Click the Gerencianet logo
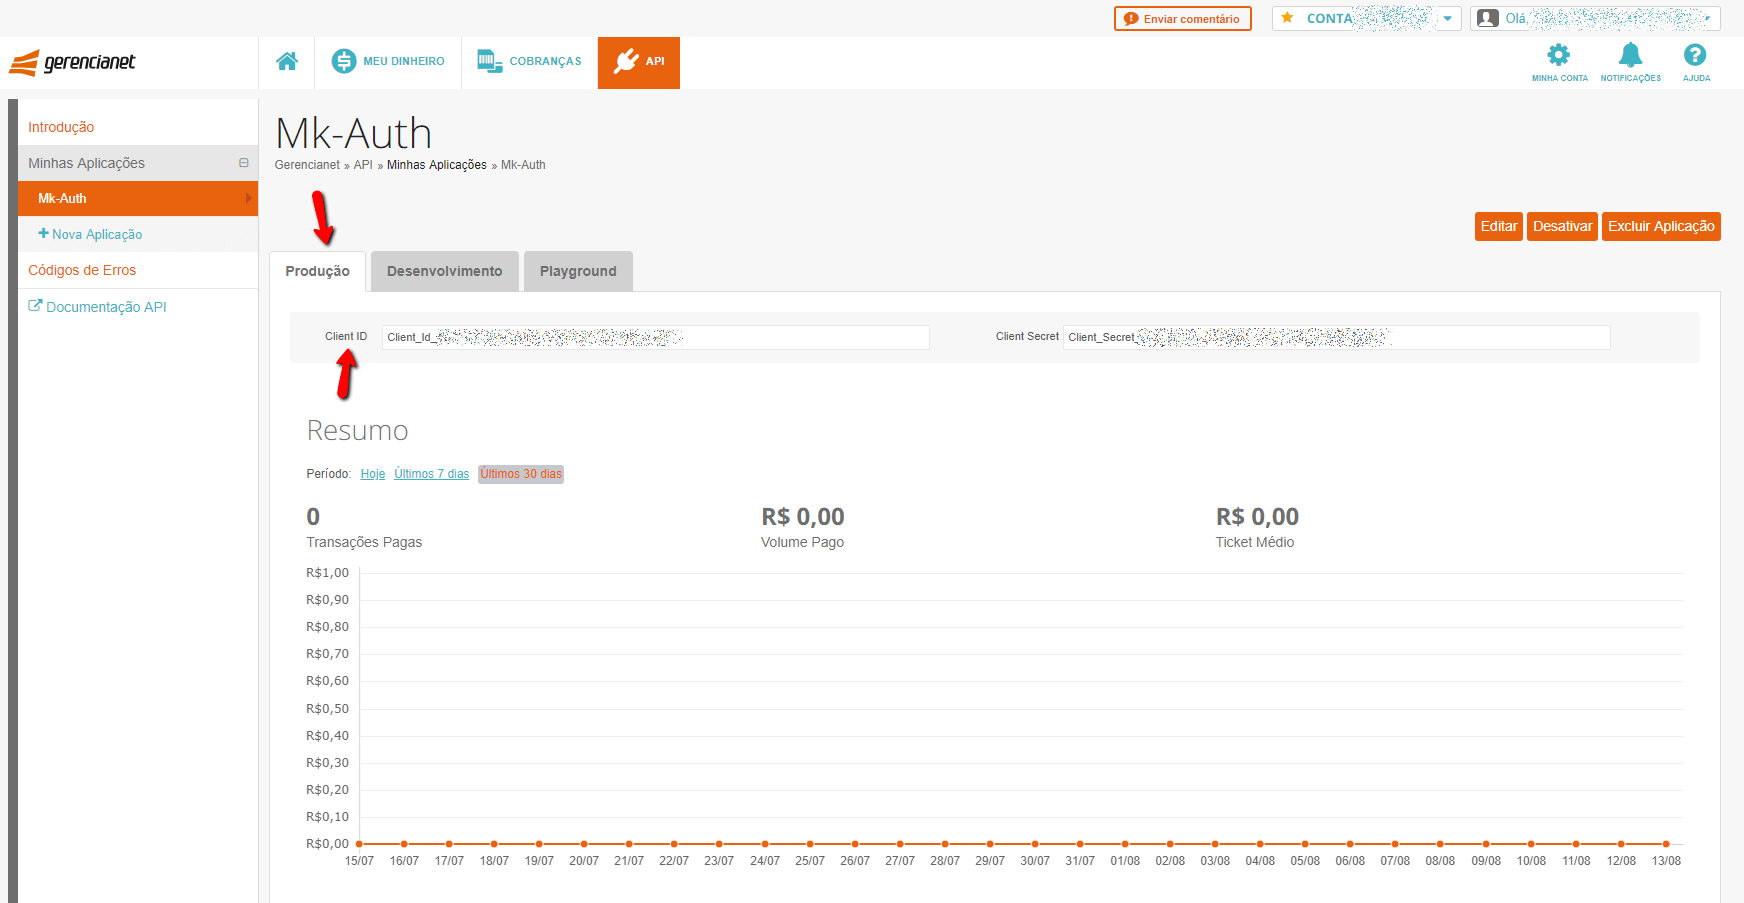 (x=72, y=62)
